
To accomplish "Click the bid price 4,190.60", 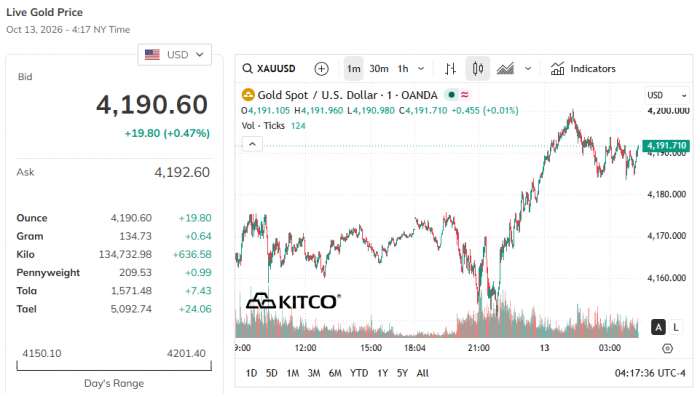I will coord(152,105).
